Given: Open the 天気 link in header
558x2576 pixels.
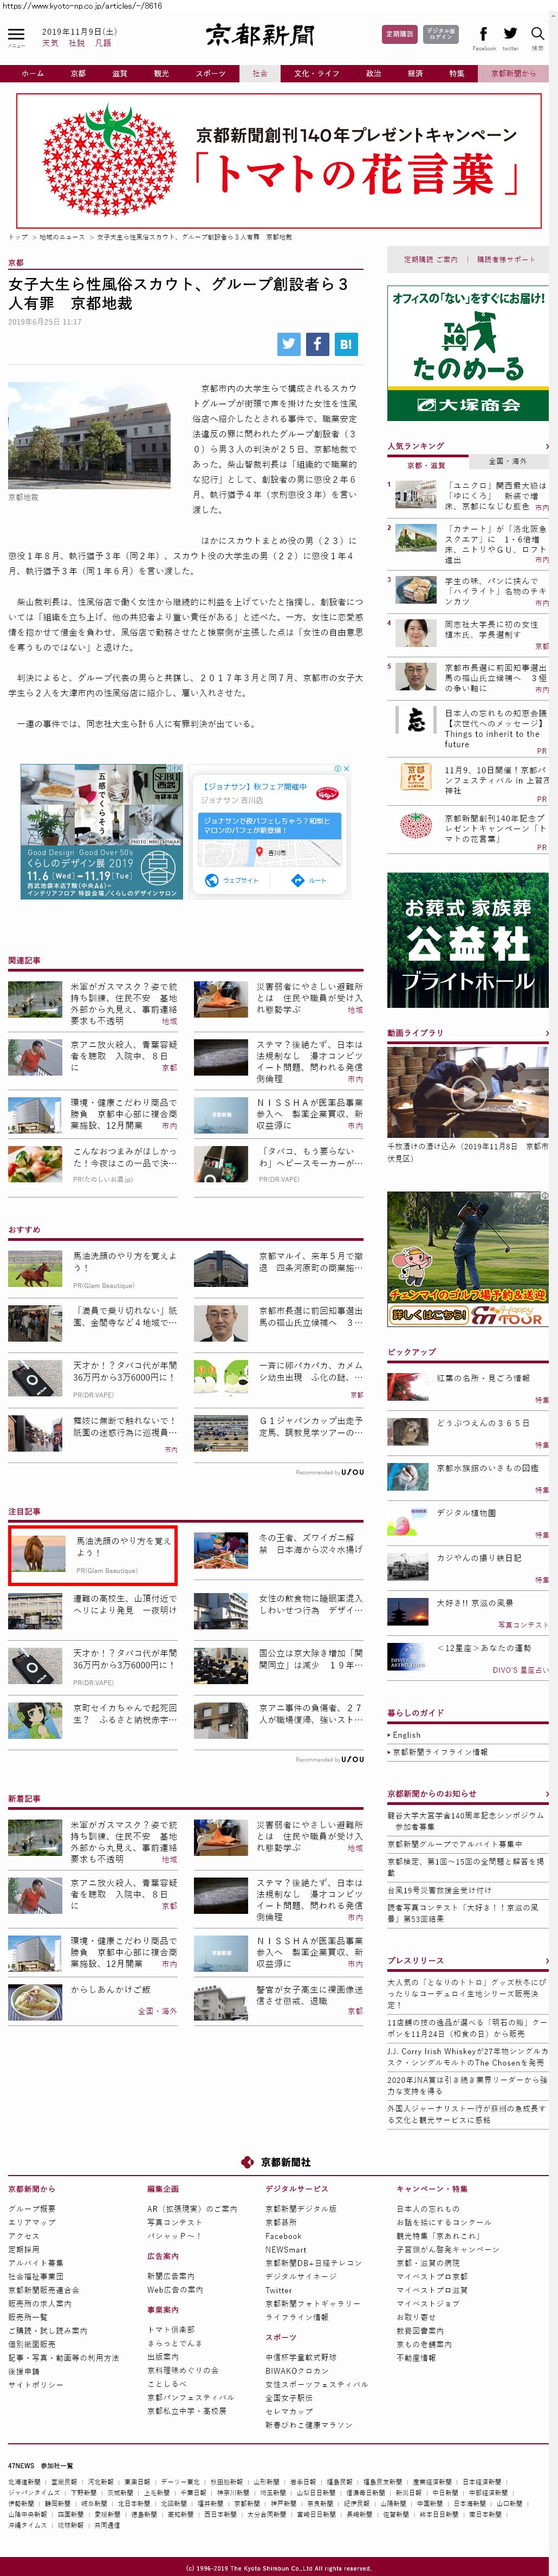Looking at the screenshot, I should click(x=50, y=43).
